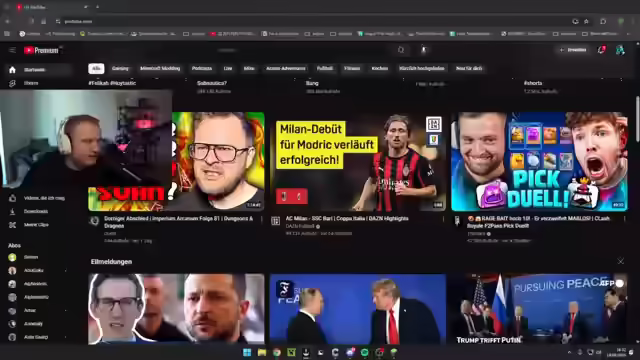Image resolution: width=640 pixels, height=360 pixels.
Task: Click DAZN channel avatar under Milan video
Action: (276, 221)
